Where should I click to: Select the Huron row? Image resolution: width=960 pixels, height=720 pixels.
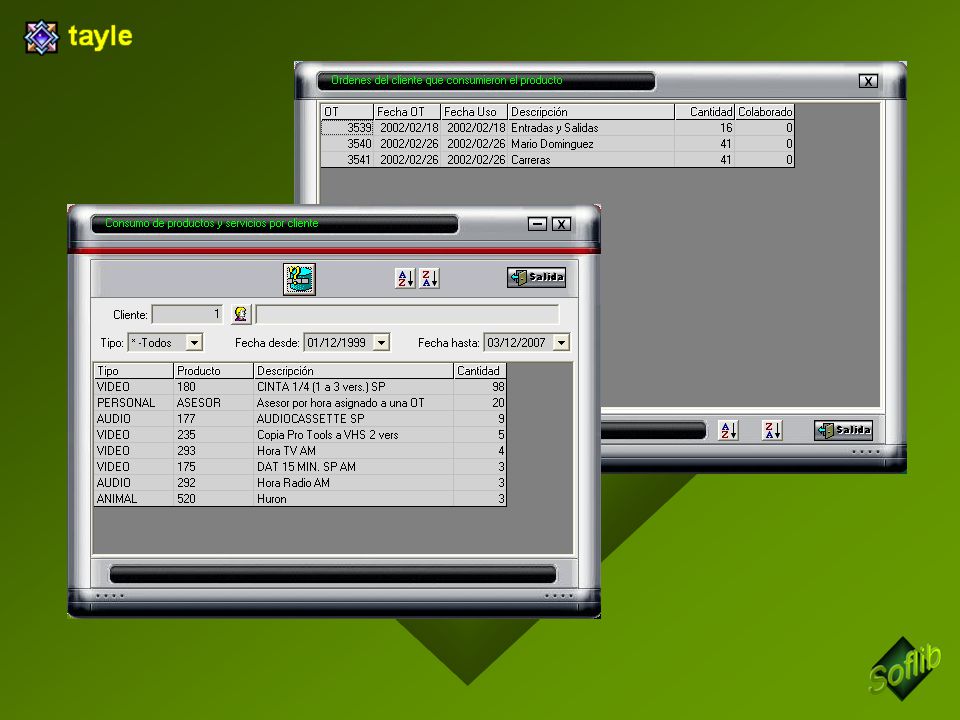click(x=300, y=498)
